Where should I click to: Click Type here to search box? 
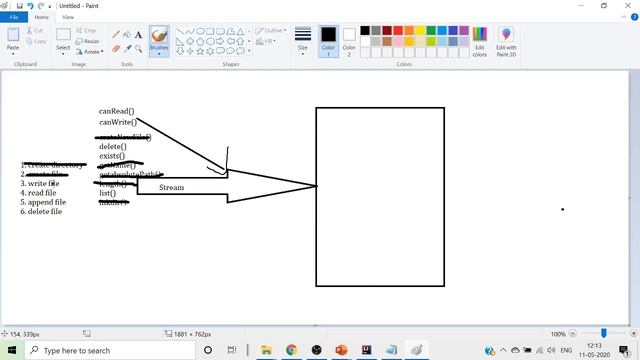point(109,350)
